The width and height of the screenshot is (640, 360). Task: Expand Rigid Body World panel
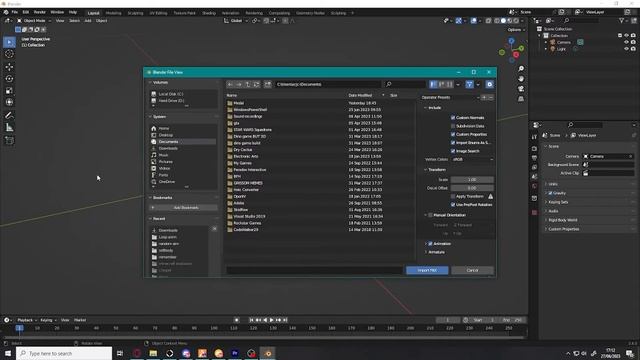pos(561,220)
